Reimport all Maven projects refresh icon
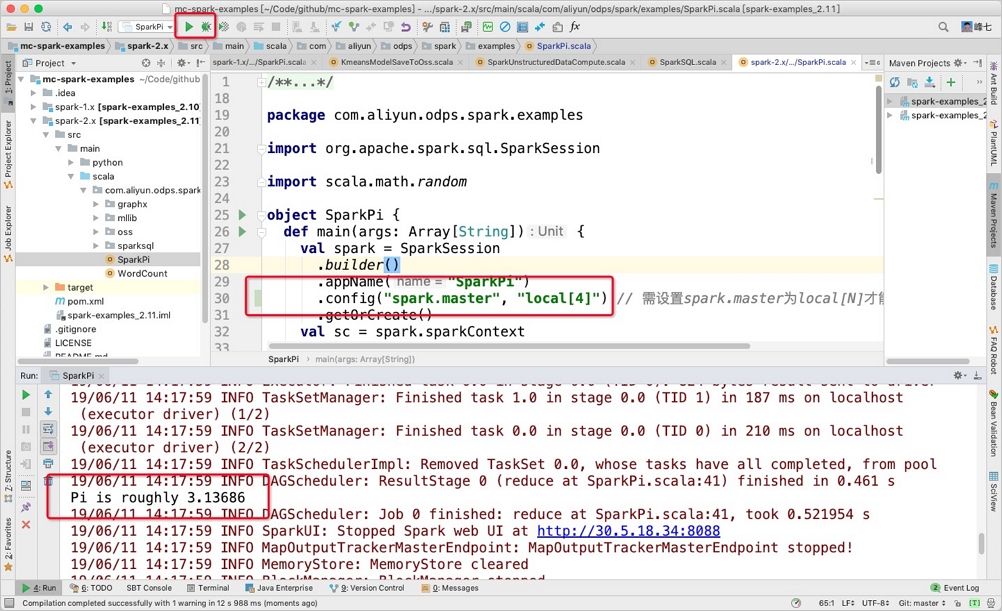Viewport: 1002px width, 611px height. 895,82
